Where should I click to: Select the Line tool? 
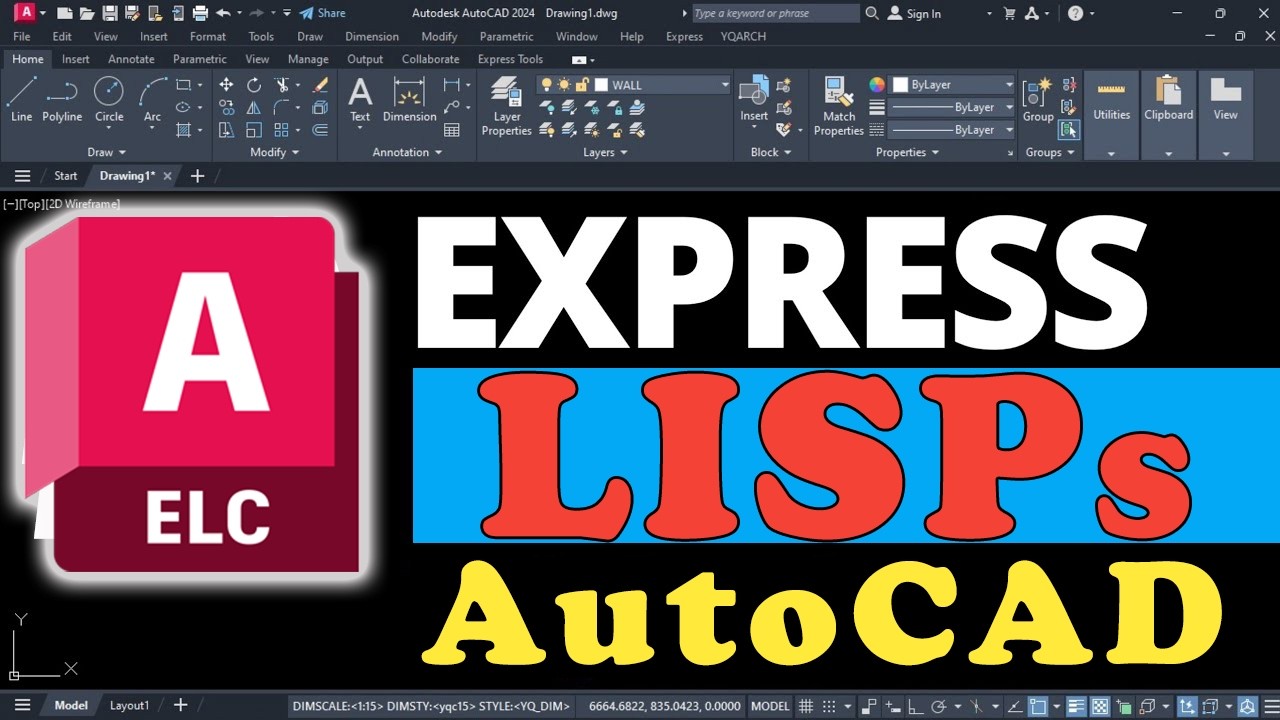pyautogui.click(x=21, y=100)
